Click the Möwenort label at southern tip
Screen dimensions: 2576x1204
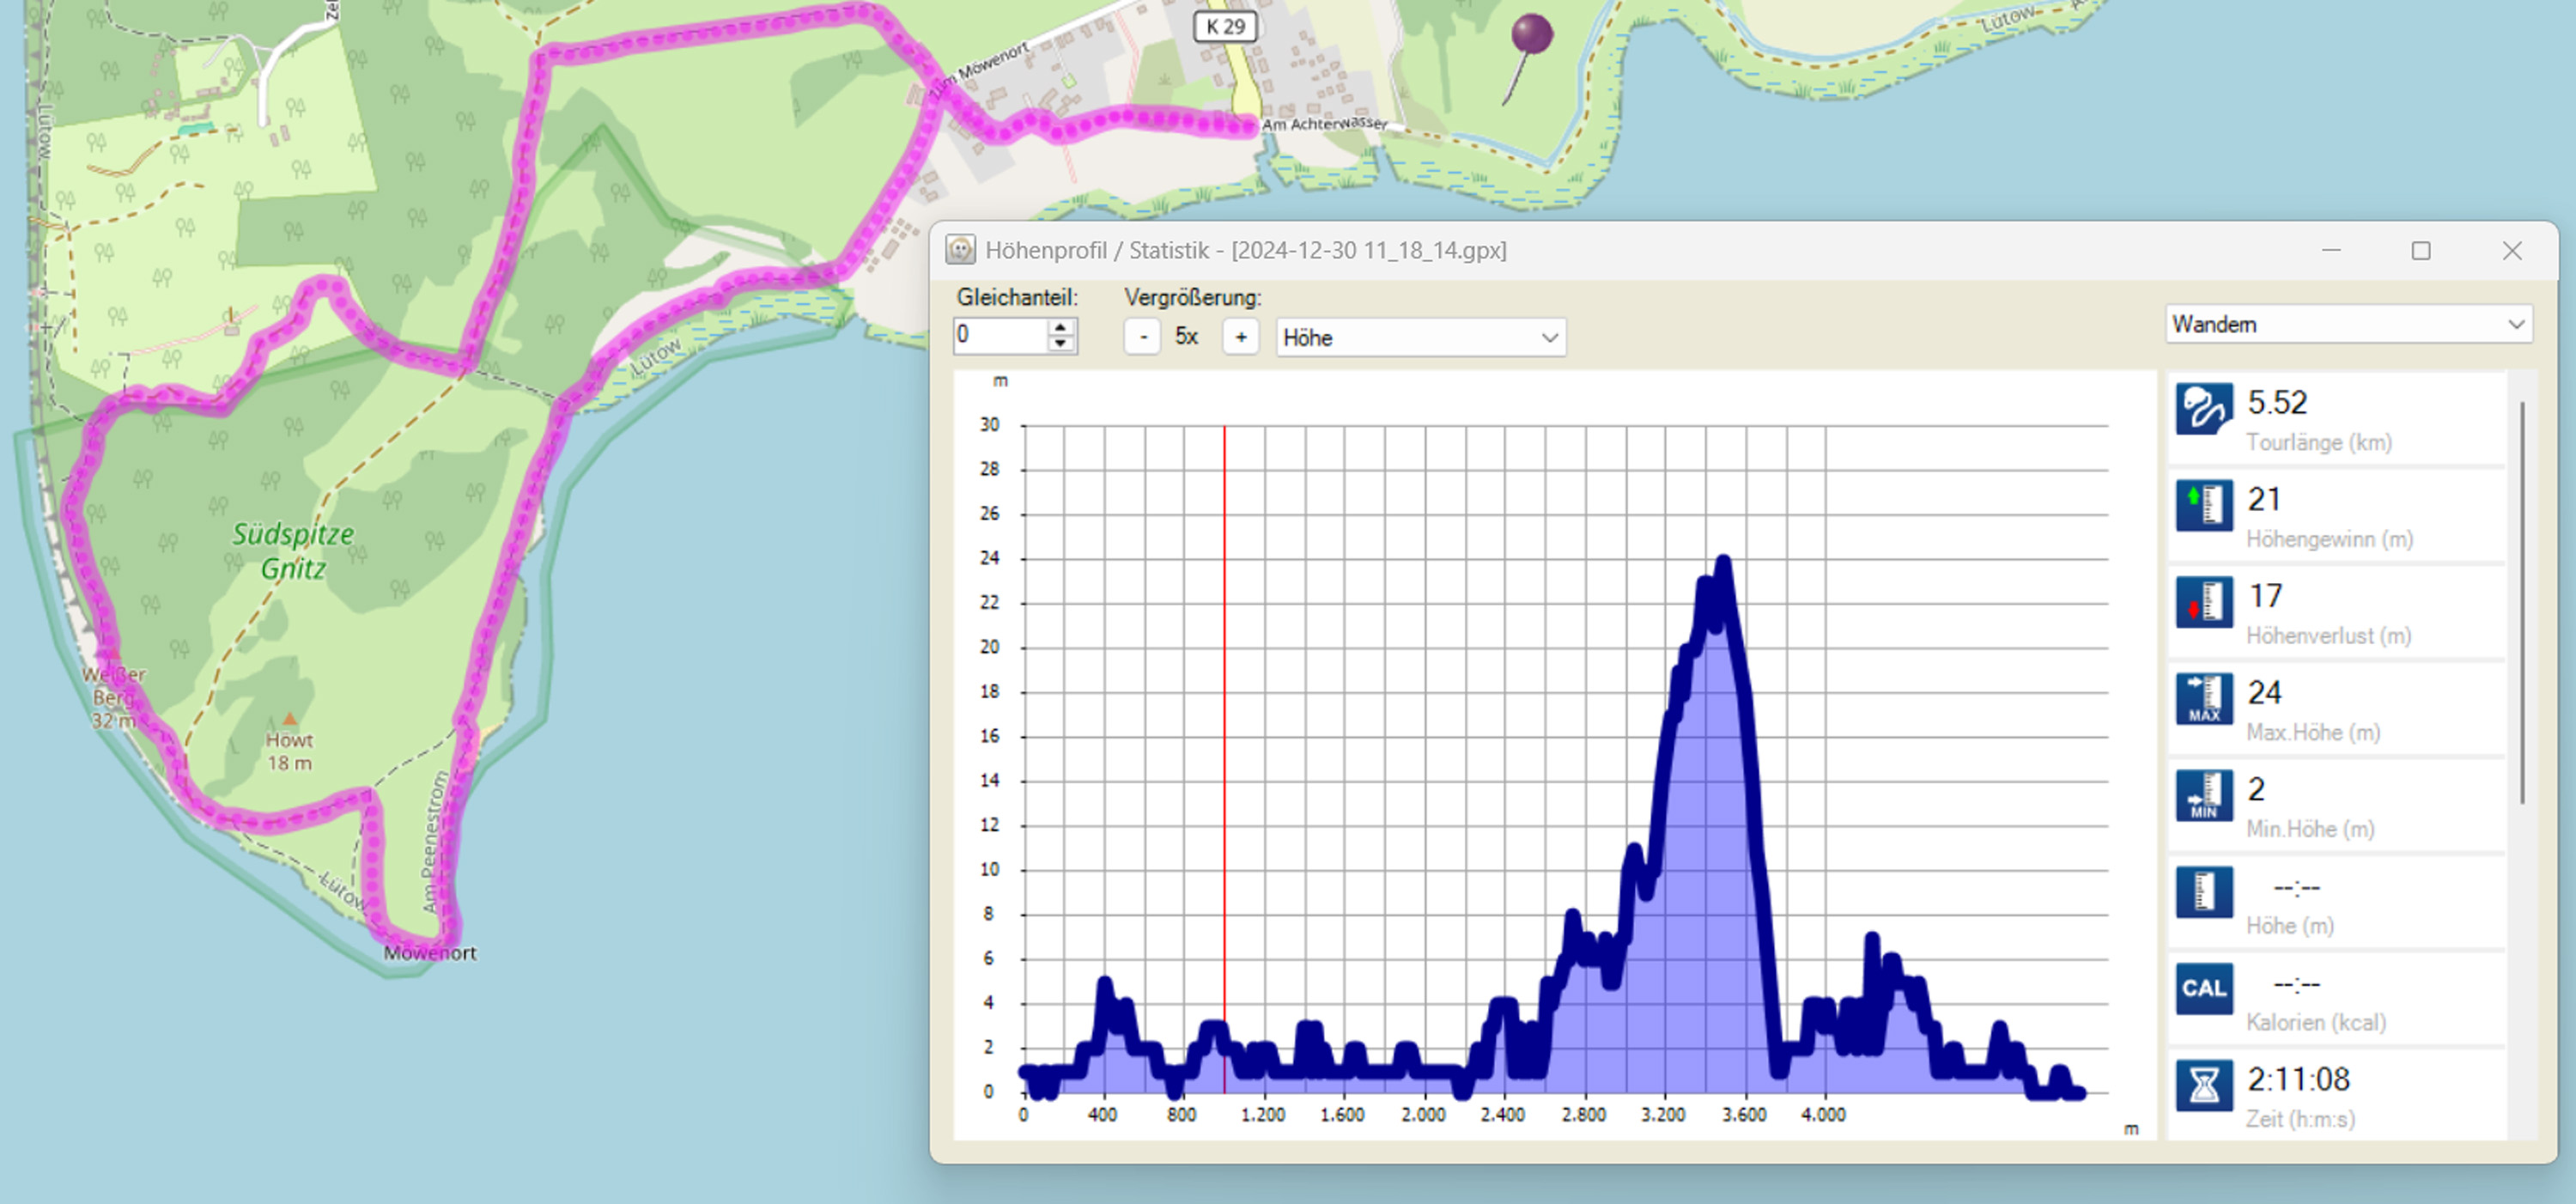[x=430, y=953]
